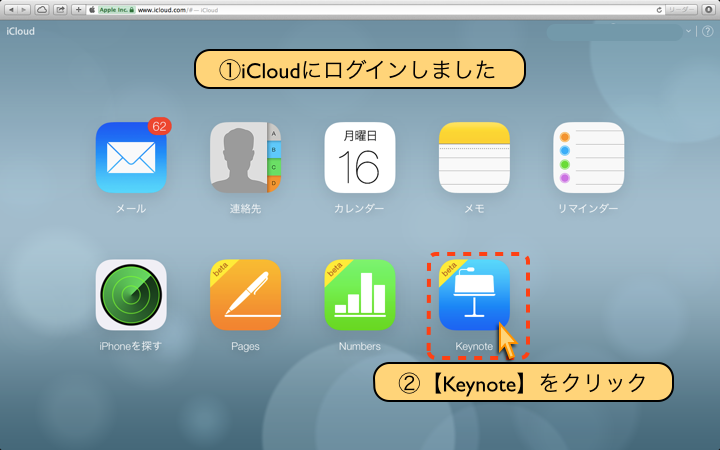
Task: Open the Keynote beta app
Action: 474,295
